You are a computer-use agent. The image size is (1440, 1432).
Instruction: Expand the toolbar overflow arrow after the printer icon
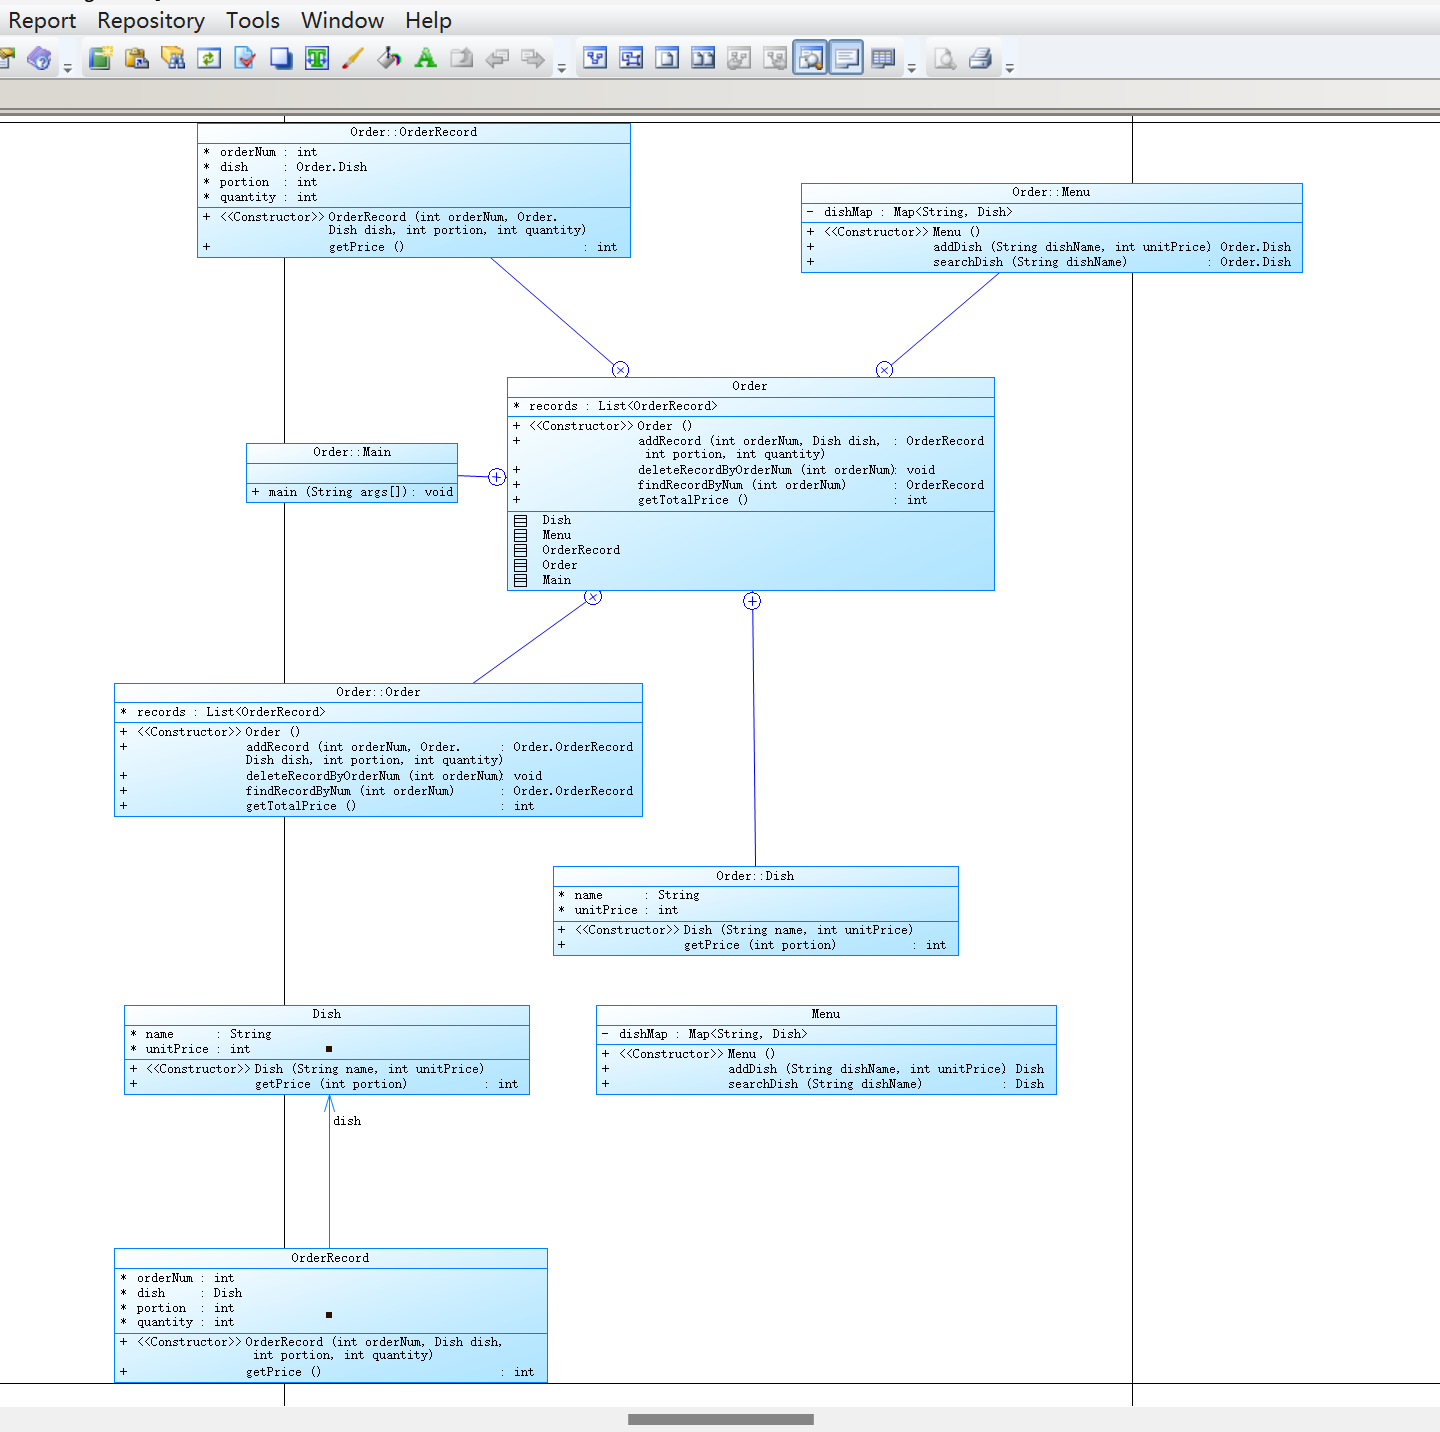1009,68
